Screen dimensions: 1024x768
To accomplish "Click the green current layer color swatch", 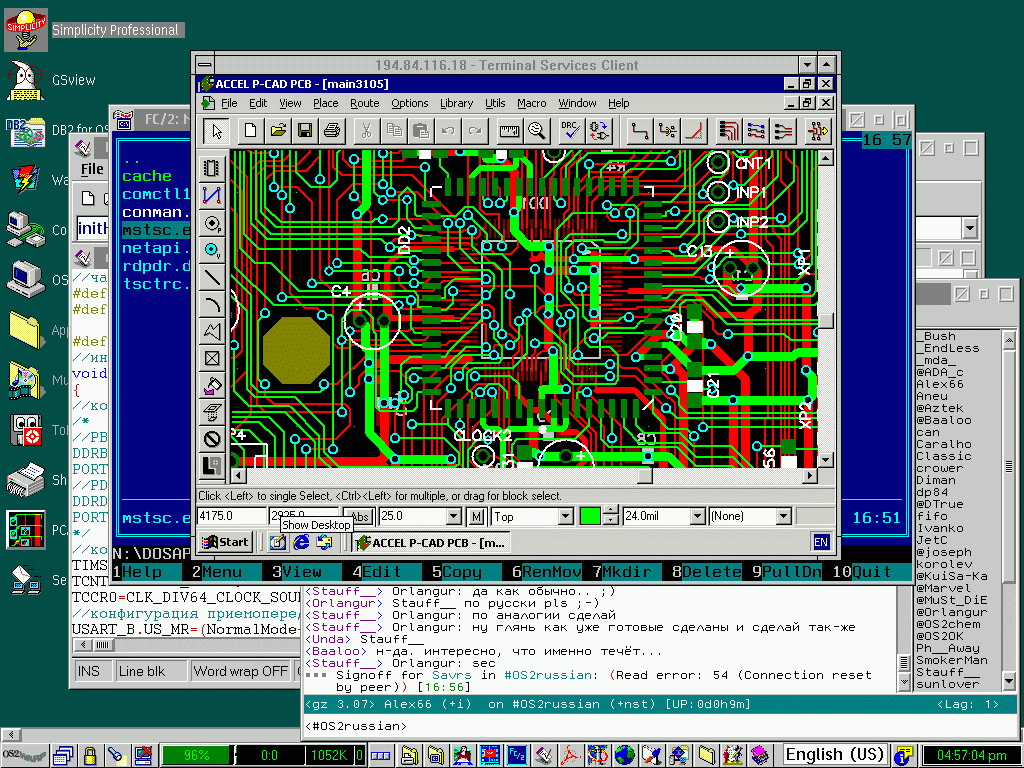I will coord(590,517).
